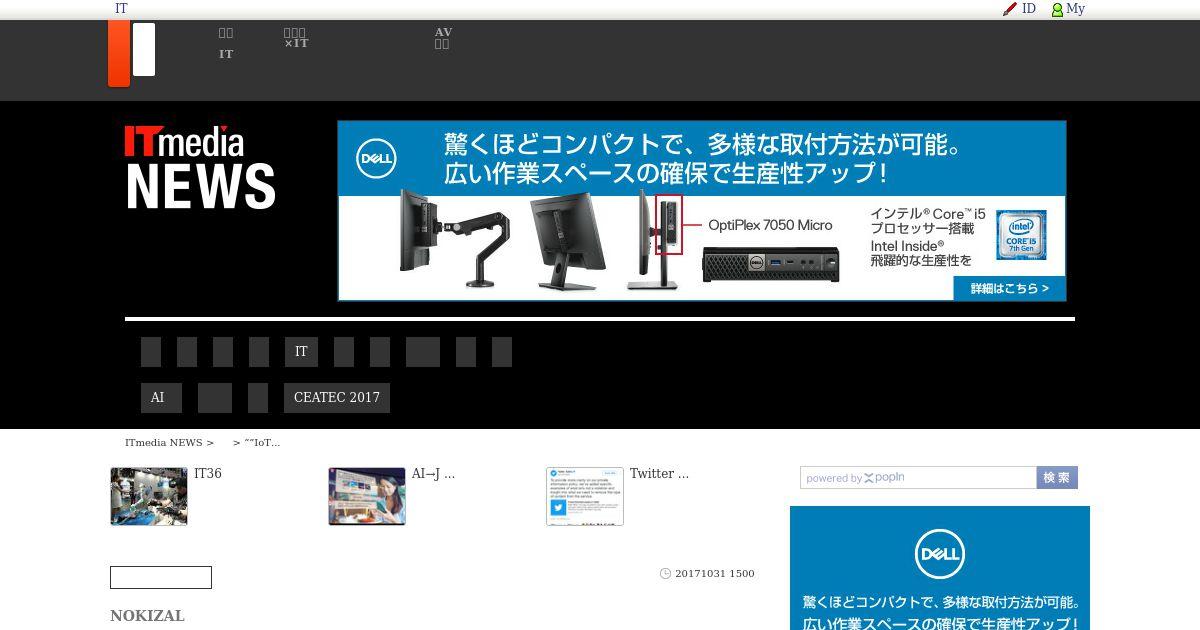Screen dimensions: 1200x630
Task: Select the CEATEC 2017 tab
Action: [337, 398]
